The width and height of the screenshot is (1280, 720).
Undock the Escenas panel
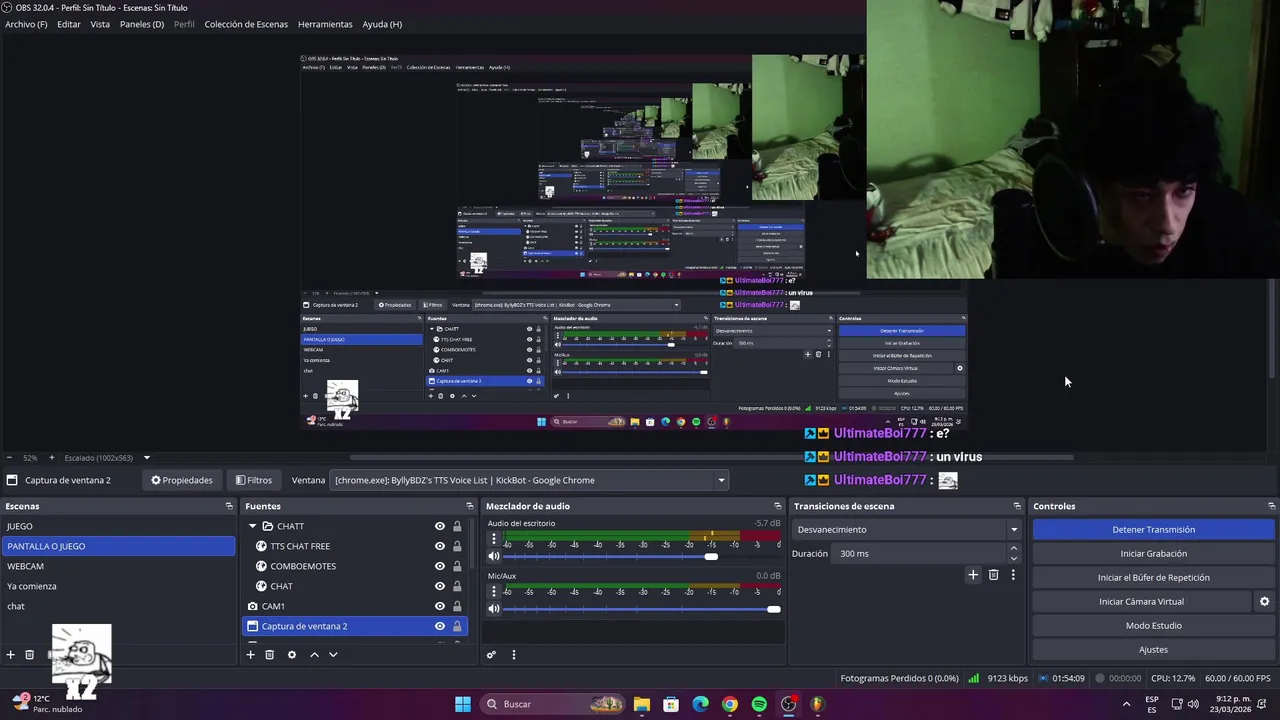(229, 506)
